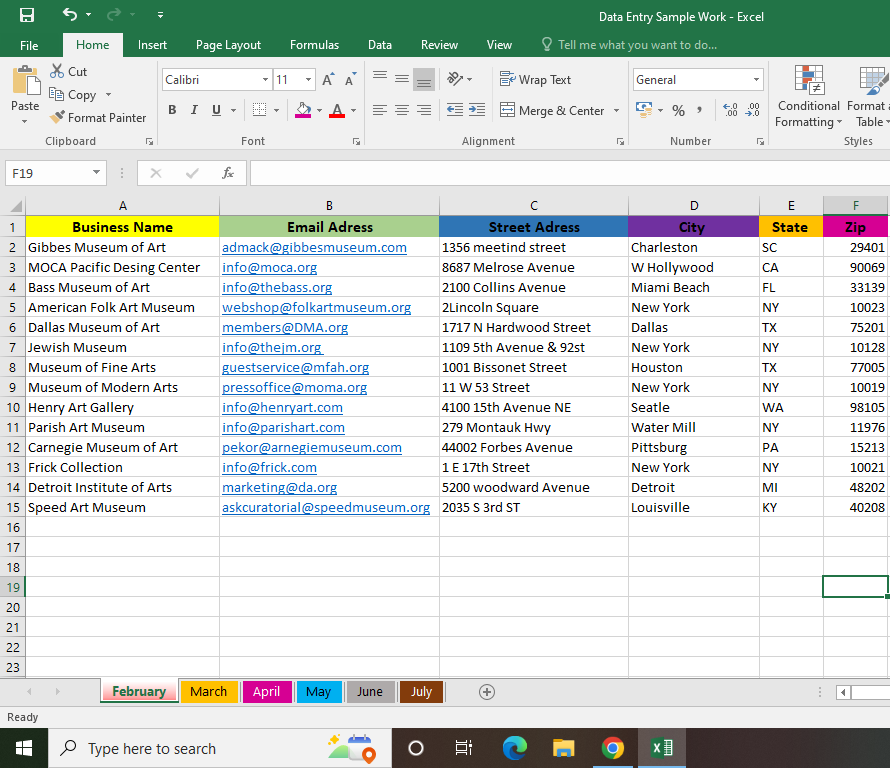Click the Save icon in title bar

click(27, 15)
